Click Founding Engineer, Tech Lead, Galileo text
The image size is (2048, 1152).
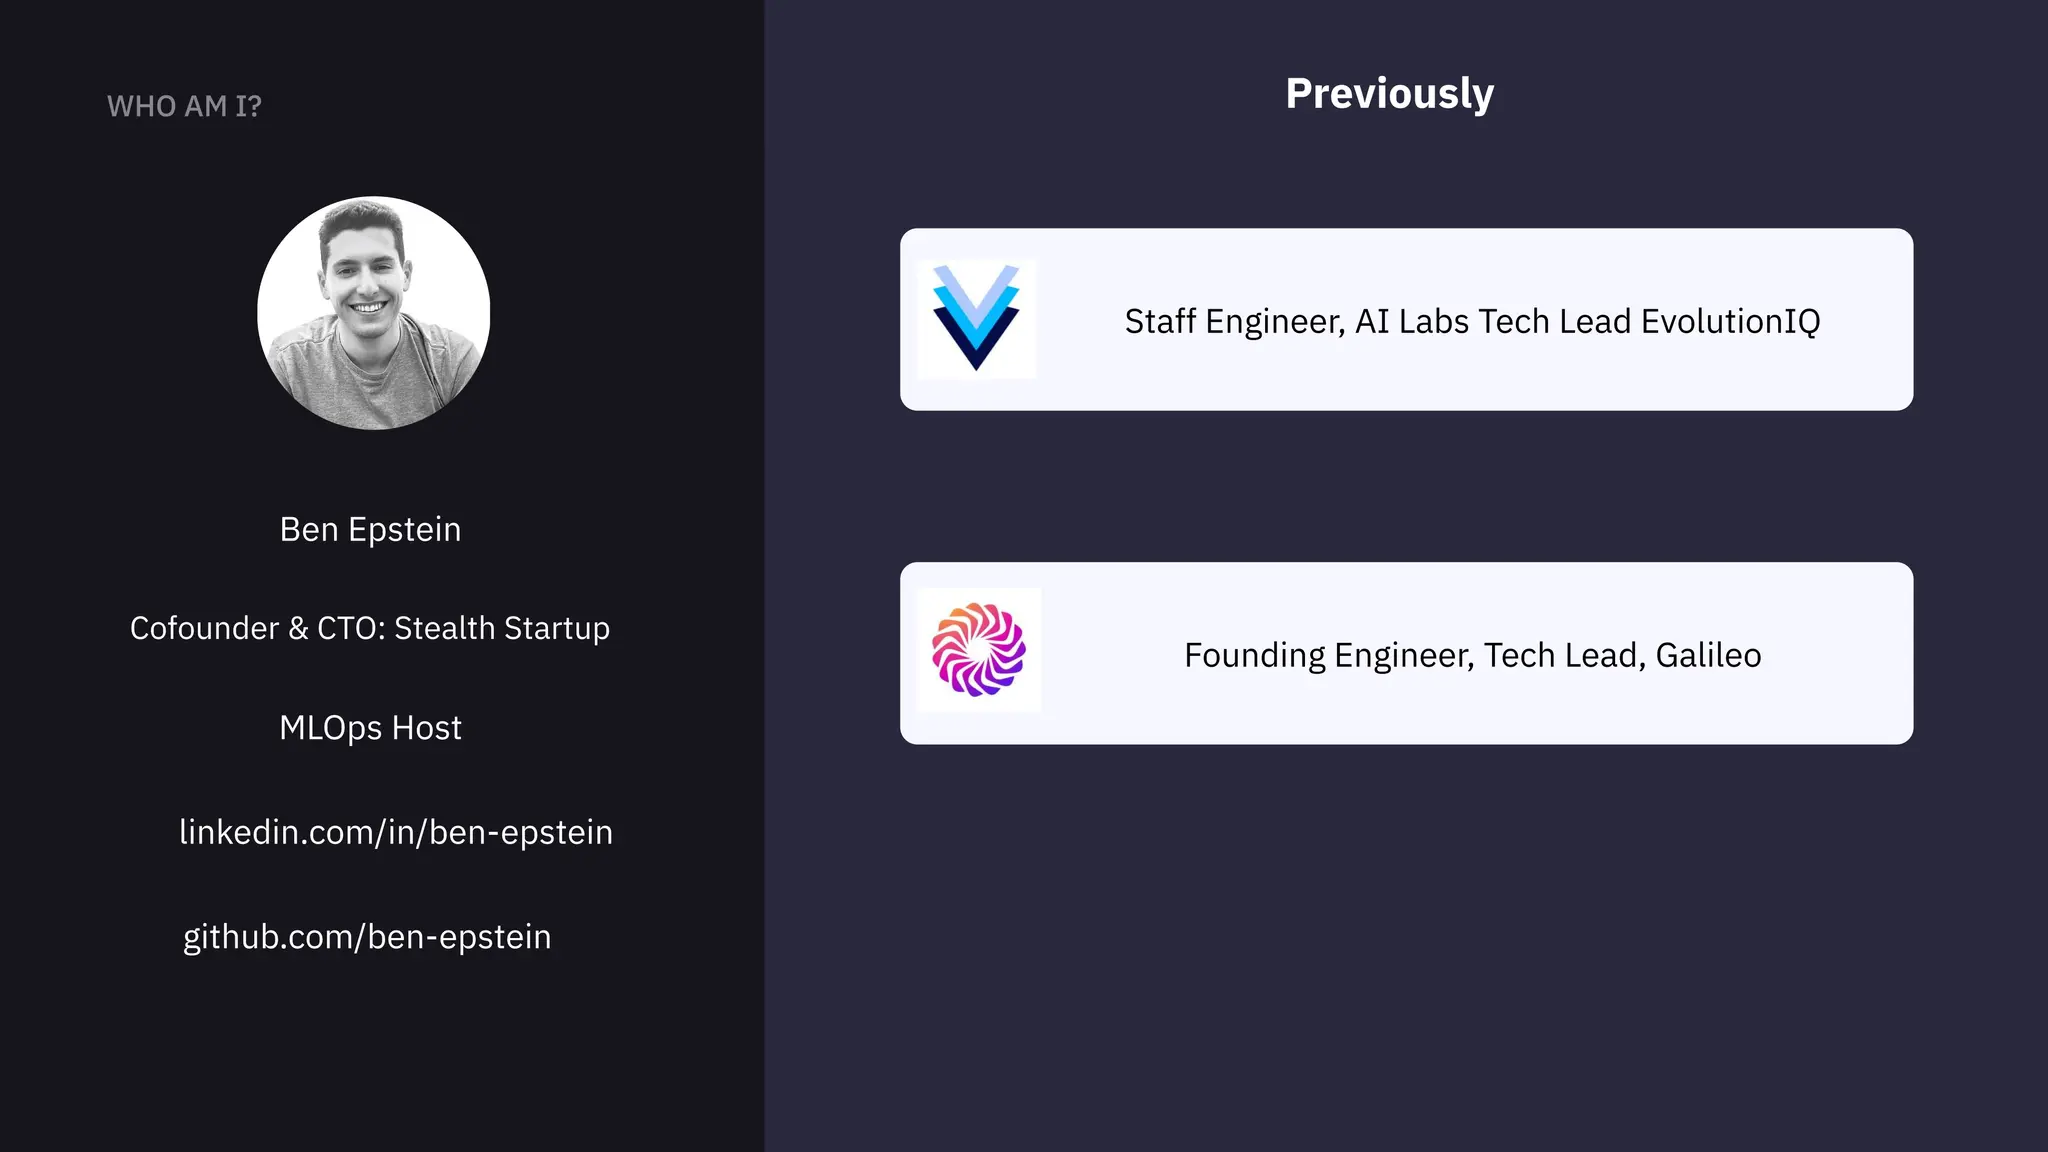pyautogui.click(x=1473, y=655)
